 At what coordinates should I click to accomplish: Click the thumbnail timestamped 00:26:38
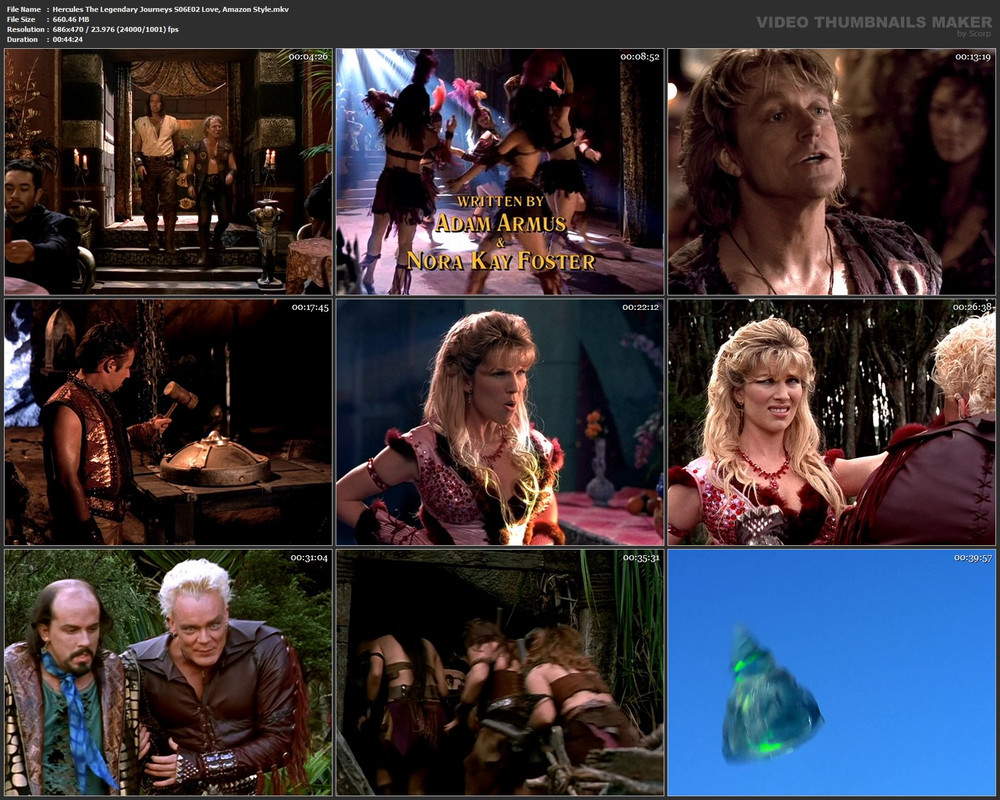(x=832, y=422)
